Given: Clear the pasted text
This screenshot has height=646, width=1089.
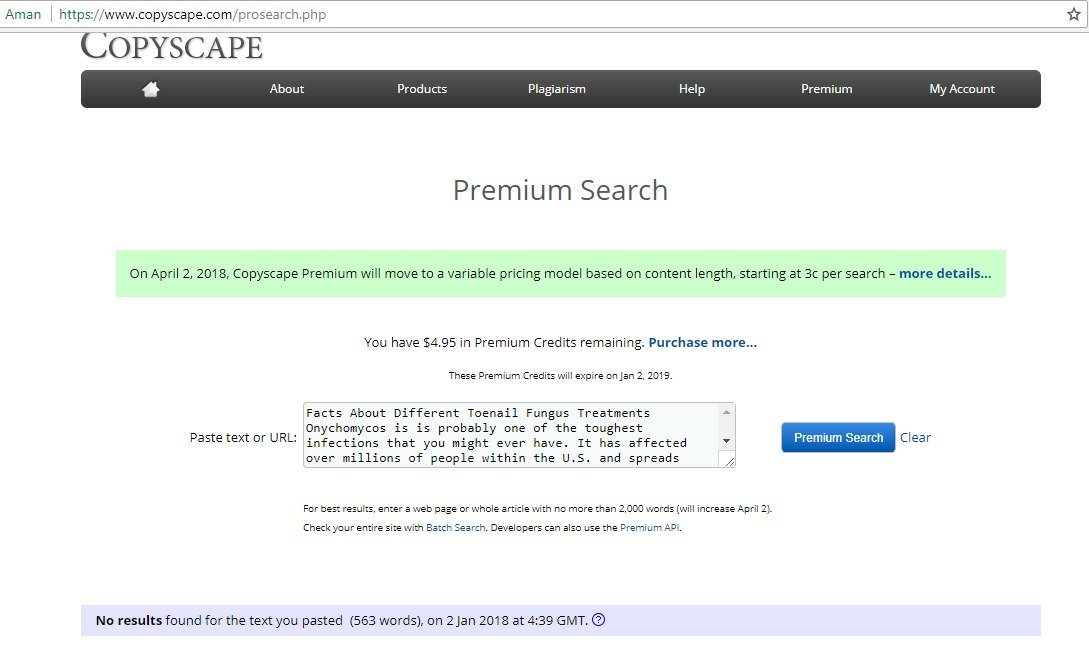Looking at the screenshot, I should (915, 438).
